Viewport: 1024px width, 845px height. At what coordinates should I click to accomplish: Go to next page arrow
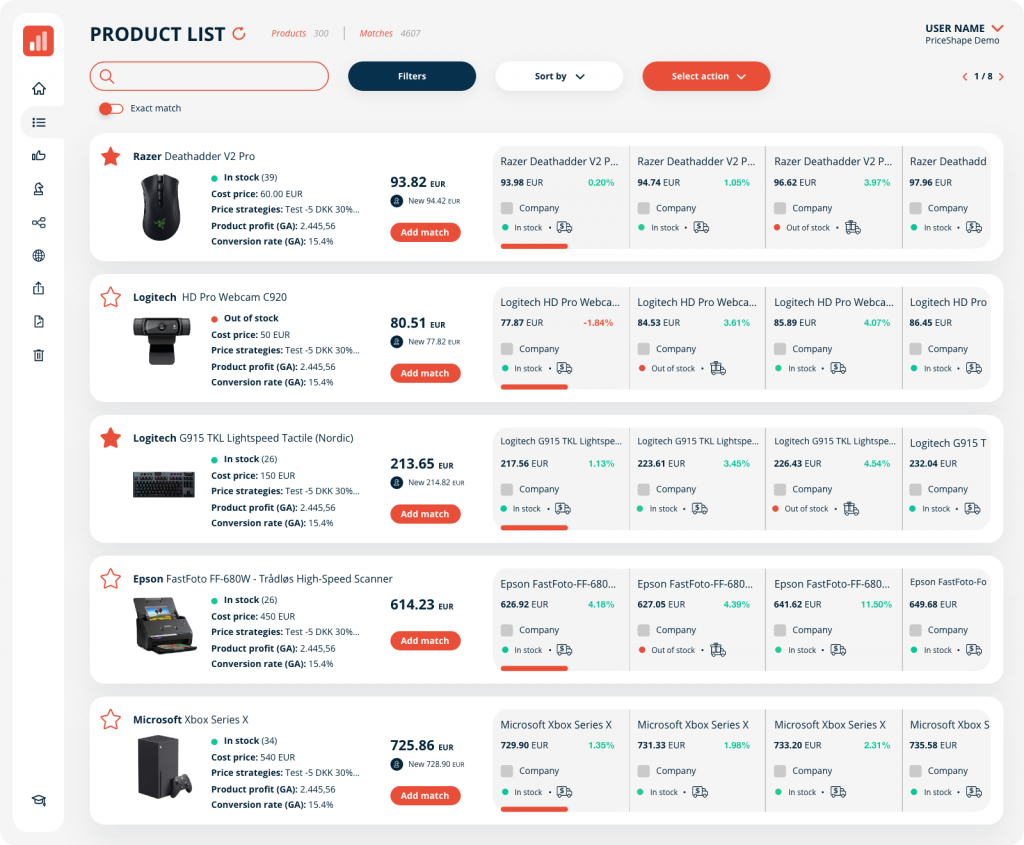coord(1001,76)
